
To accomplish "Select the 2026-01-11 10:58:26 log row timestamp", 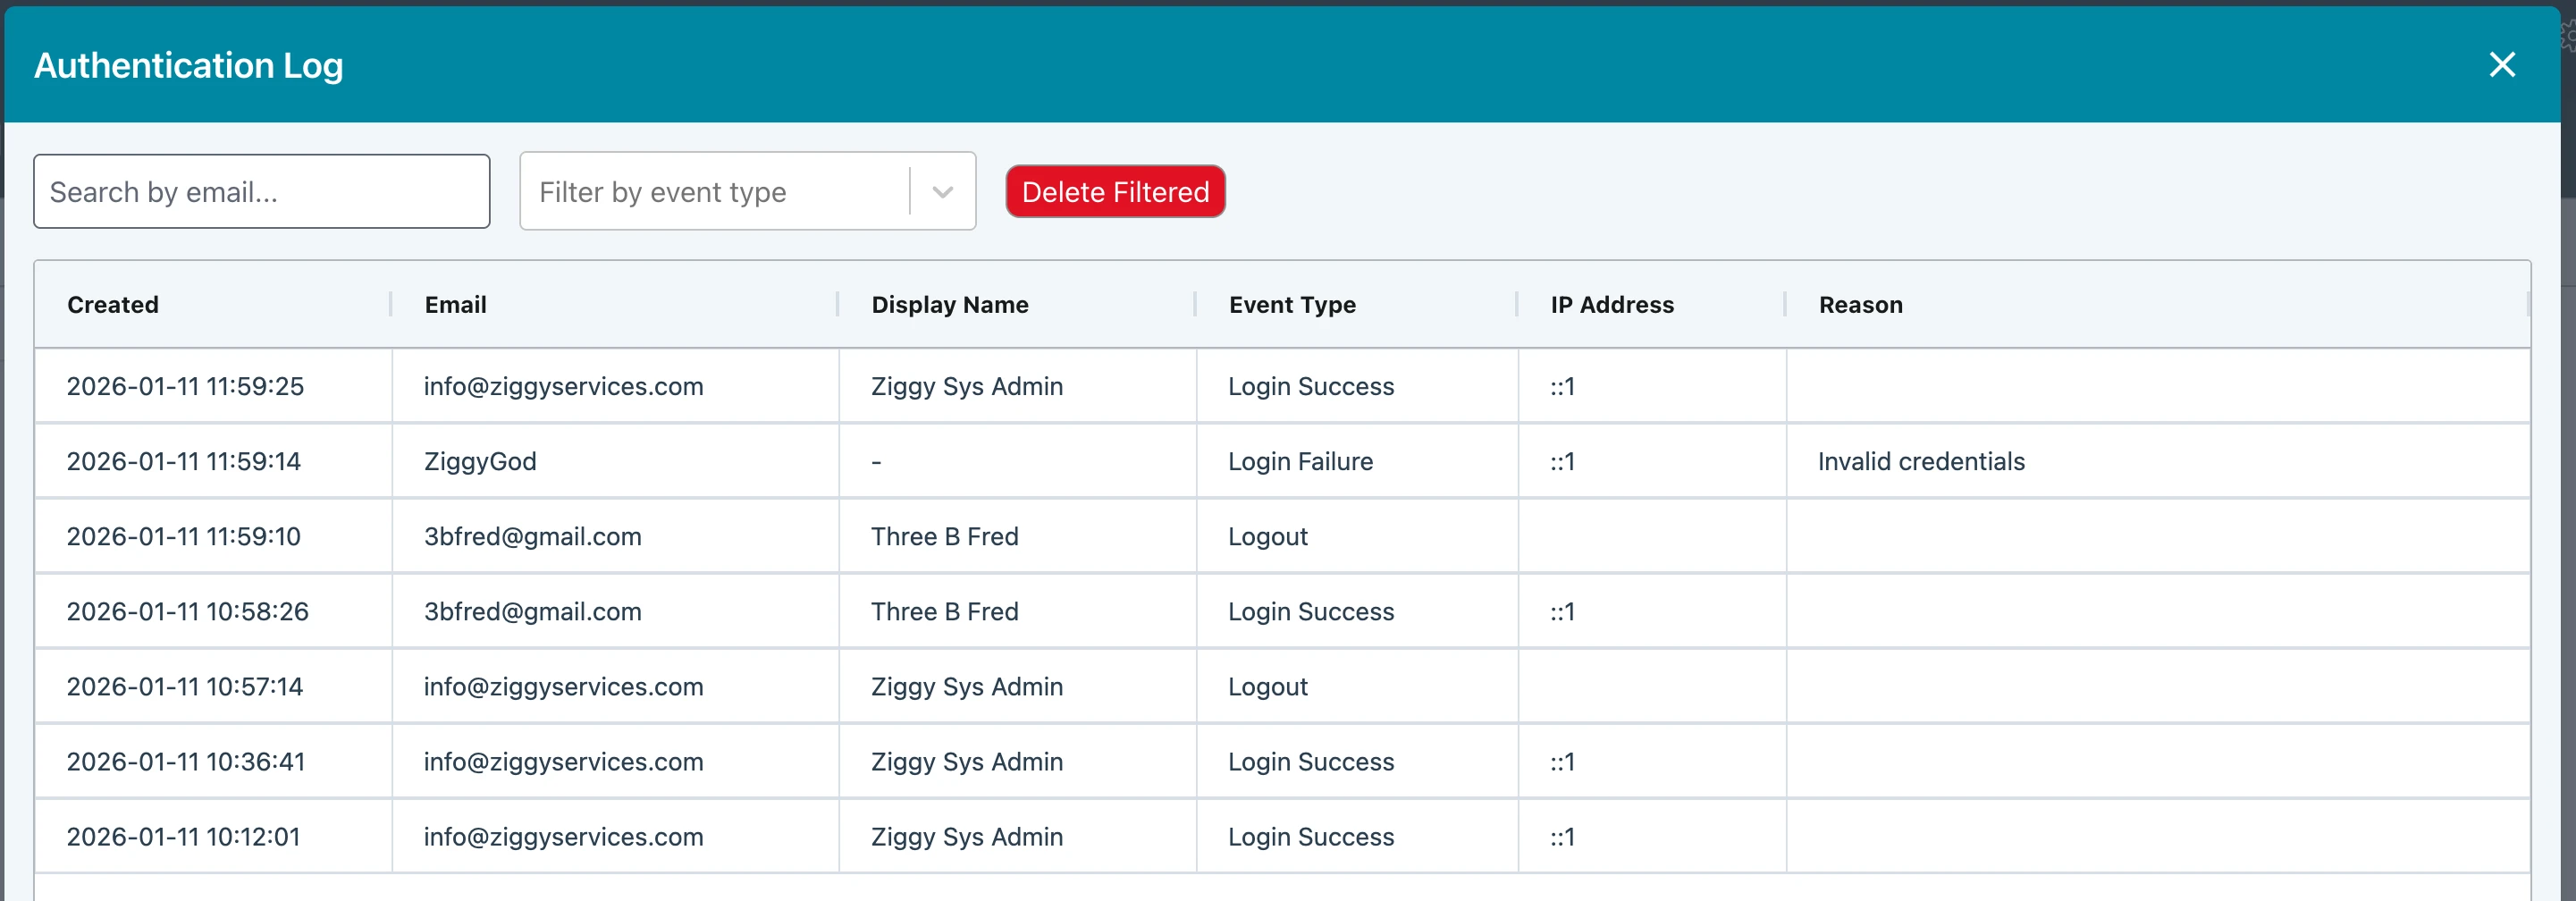I will (187, 612).
